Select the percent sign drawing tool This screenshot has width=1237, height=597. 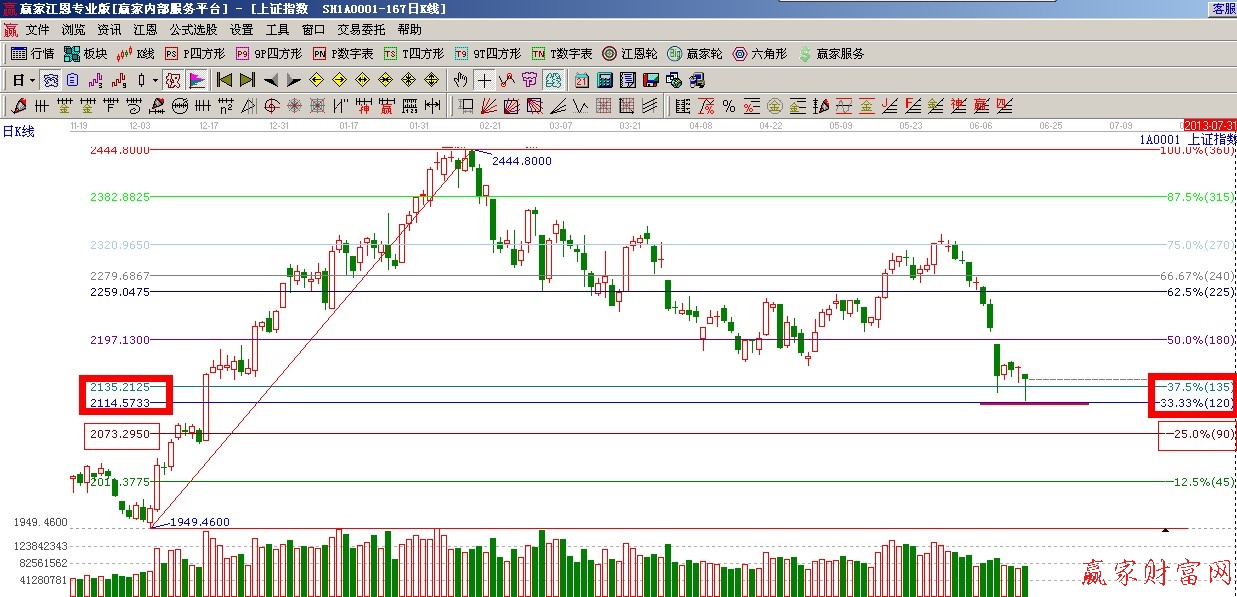pos(729,106)
